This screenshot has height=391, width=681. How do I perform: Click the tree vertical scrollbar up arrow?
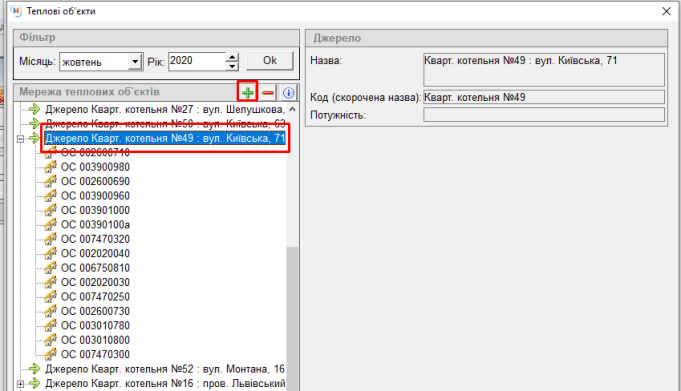coord(292,109)
